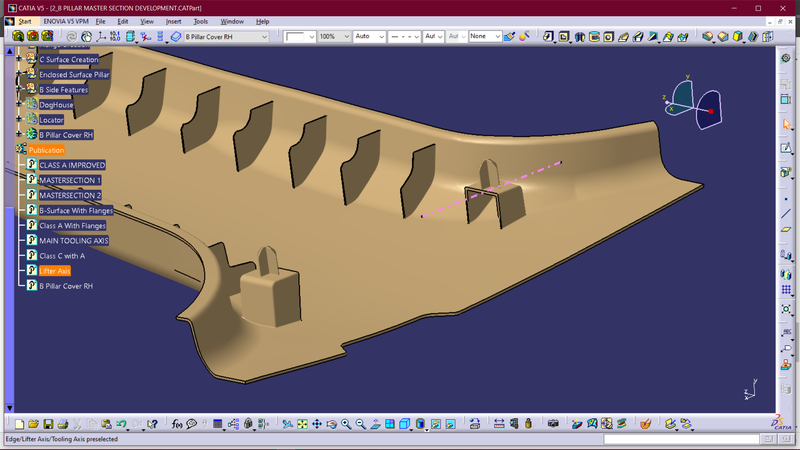
Task: Toggle the Work on Support grid icon
Action: (x=786, y=290)
